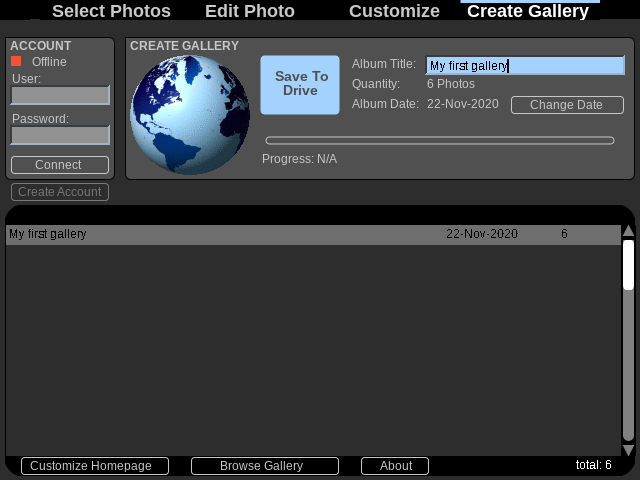The image size is (640, 480).
Task: Open Create Account
Action: point(60,192)
